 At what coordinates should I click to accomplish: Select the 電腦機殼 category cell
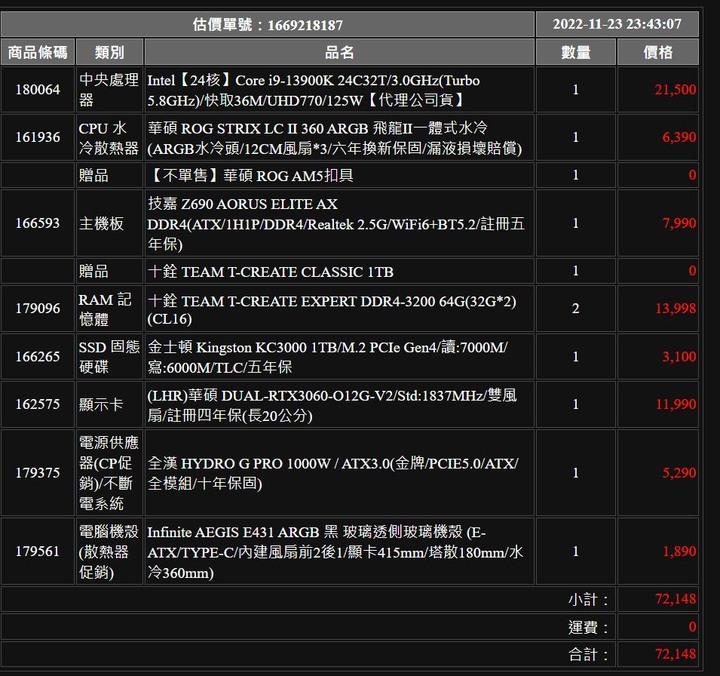[x=109, y=552]
